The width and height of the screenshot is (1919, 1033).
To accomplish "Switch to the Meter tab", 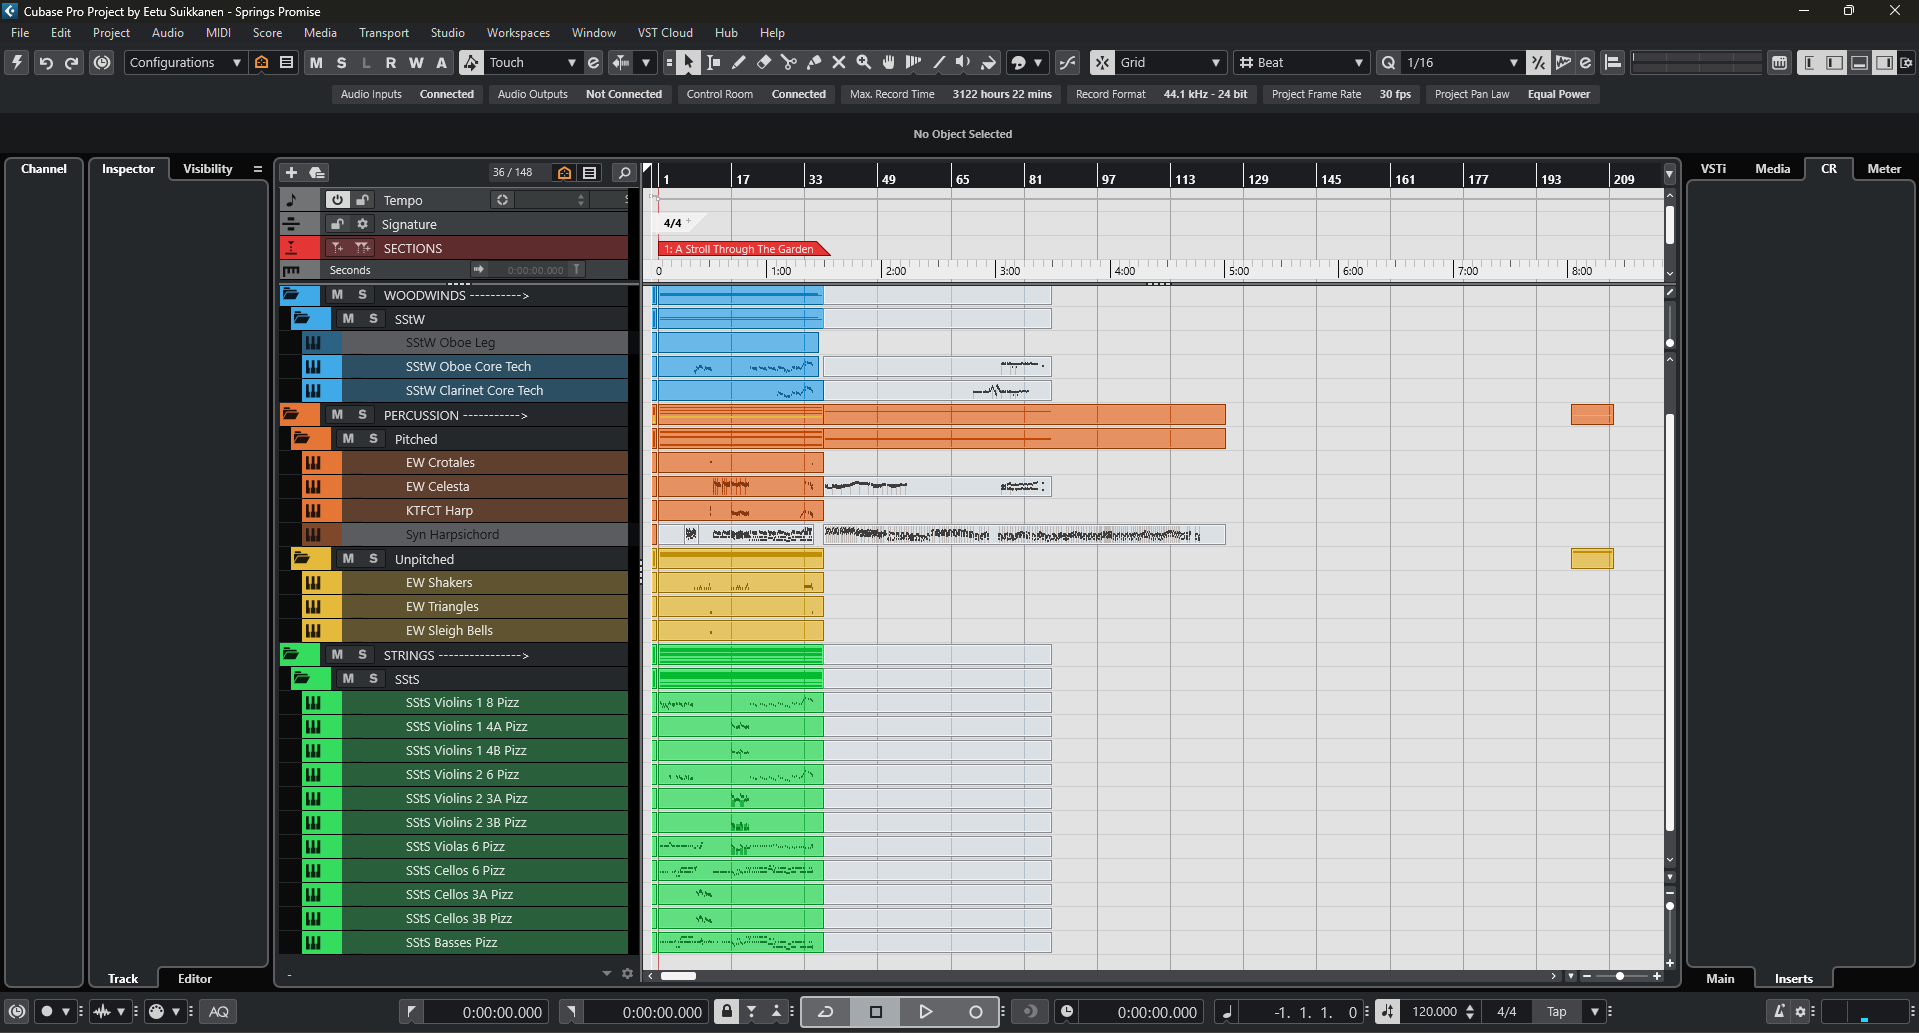I will pos(1884,169).
